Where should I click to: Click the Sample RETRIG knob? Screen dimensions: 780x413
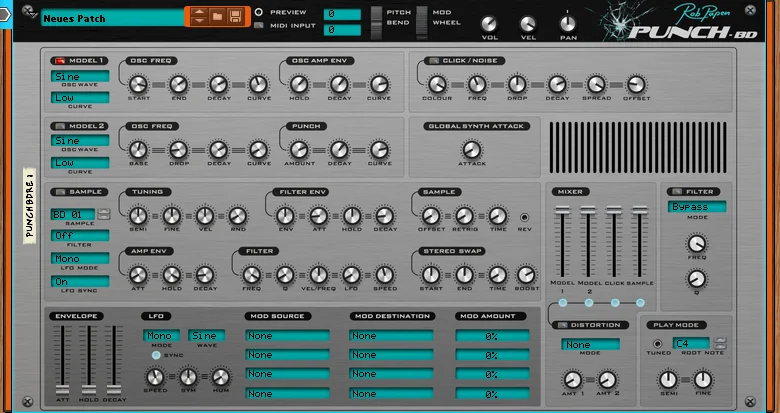[465, 216]
